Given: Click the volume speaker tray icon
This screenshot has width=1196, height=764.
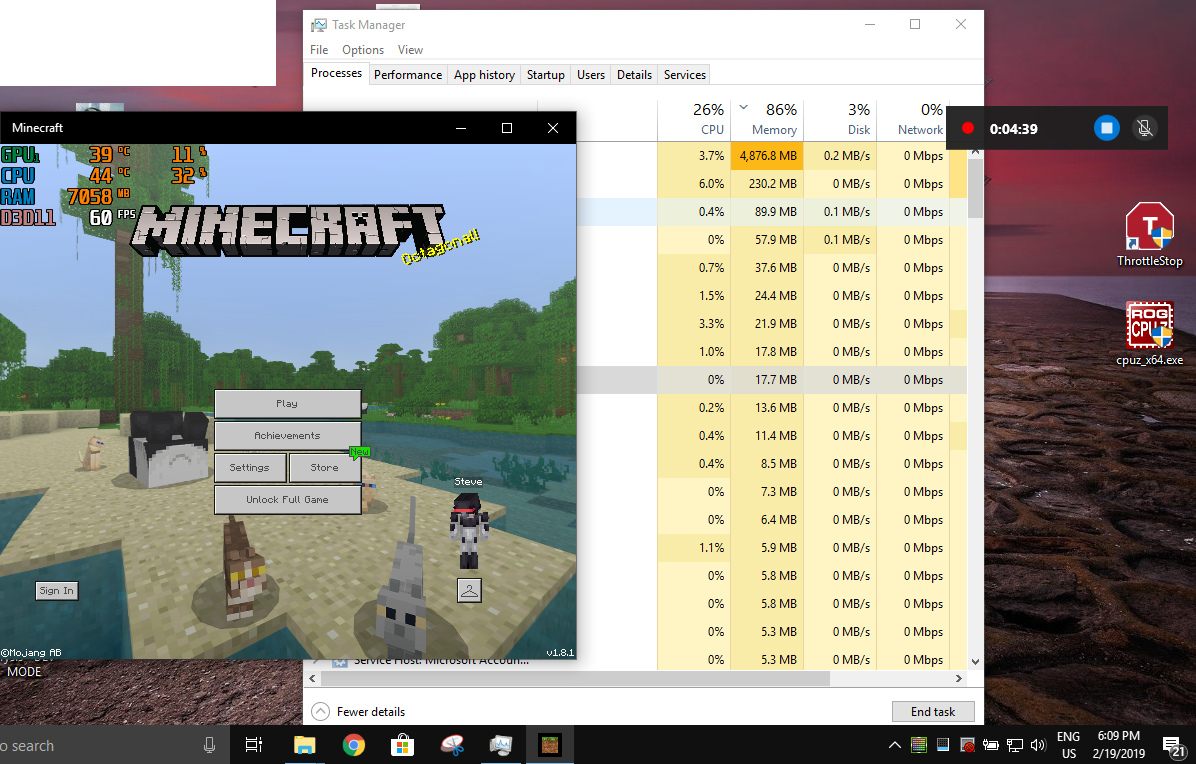Looking at the screenshot, I should (1037, 745).
